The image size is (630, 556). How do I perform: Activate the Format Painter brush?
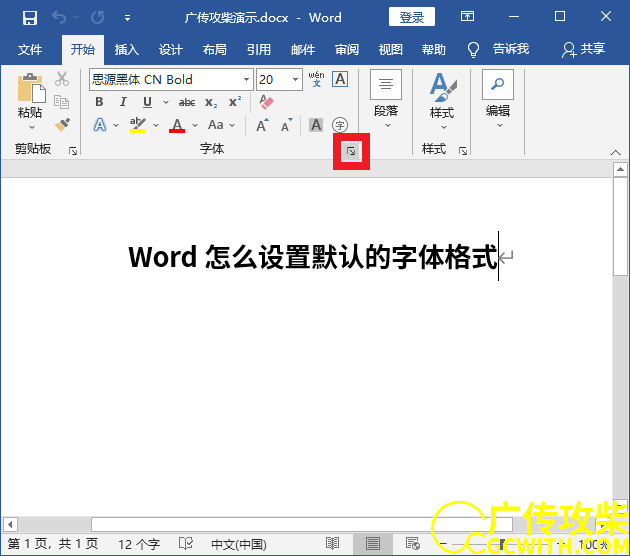click(62, 125)
